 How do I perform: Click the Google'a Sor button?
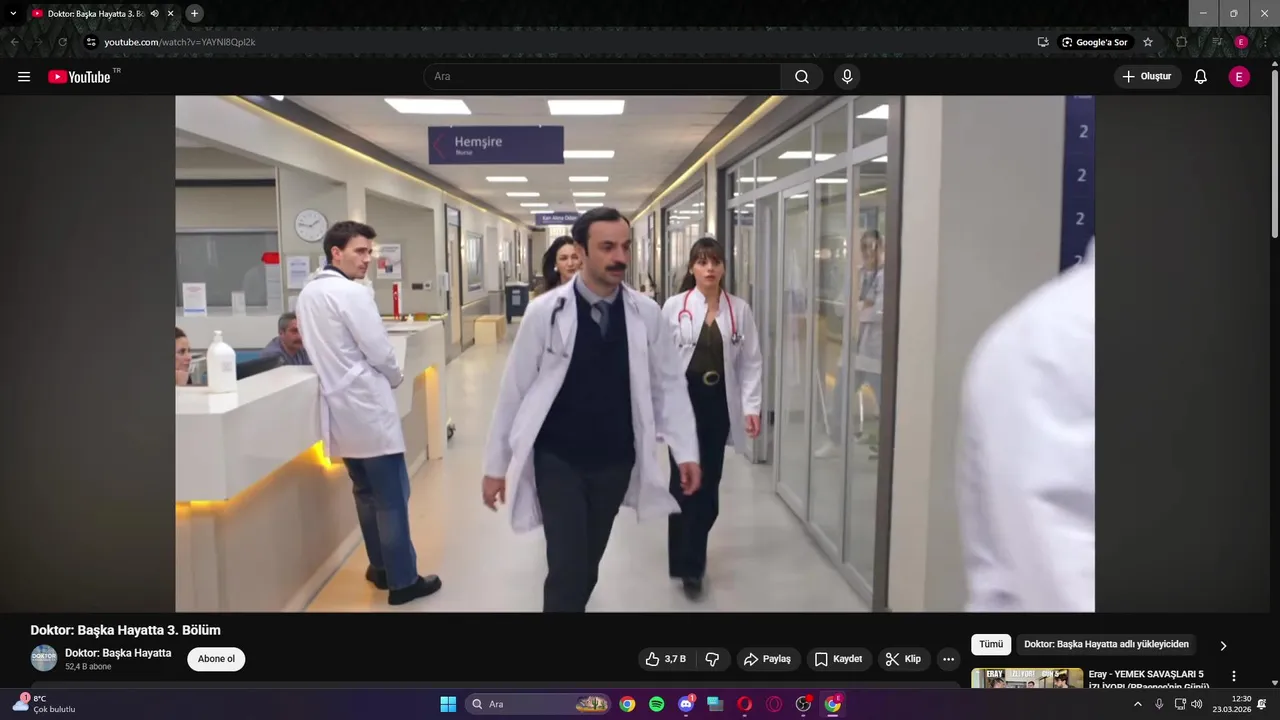point(1096,42)
